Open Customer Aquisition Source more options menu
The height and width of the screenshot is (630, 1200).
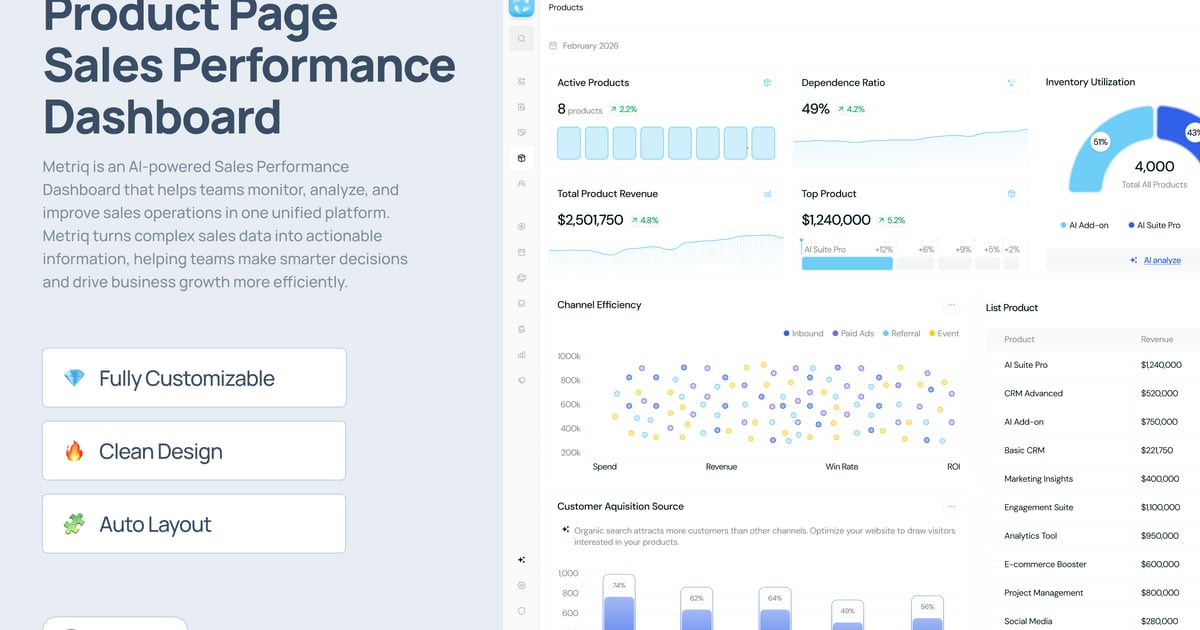coord(951,507)
